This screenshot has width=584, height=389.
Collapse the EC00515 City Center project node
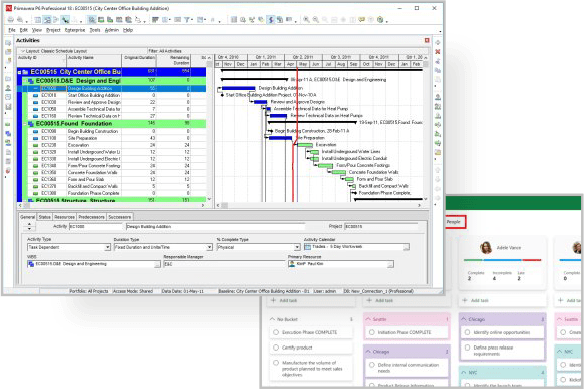click(19, 72)
